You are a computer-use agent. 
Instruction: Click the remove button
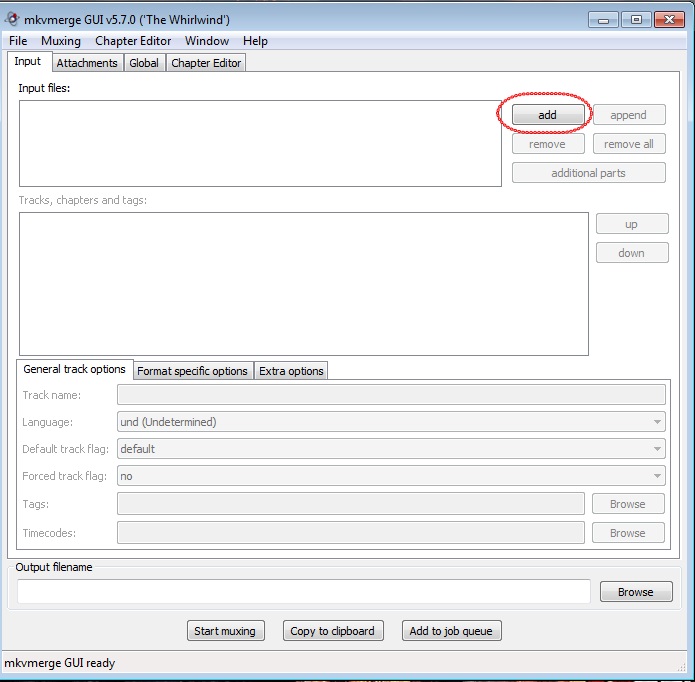point(547,144)
